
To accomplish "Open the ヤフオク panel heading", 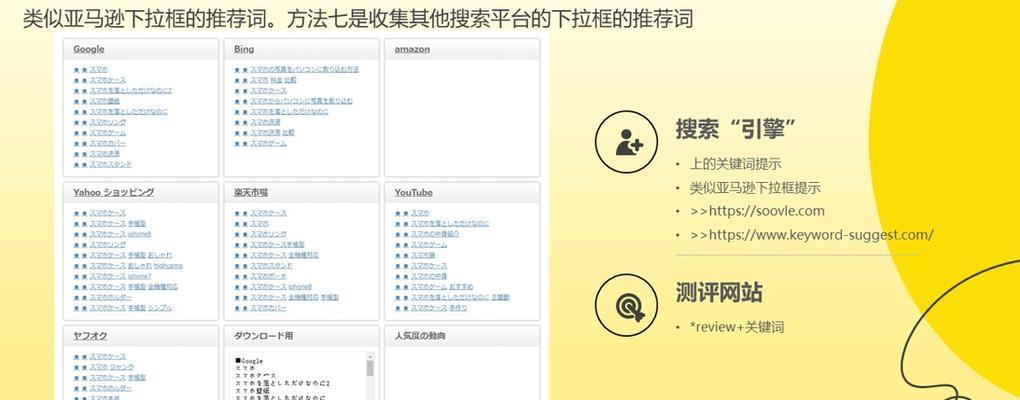I will 90,336.
